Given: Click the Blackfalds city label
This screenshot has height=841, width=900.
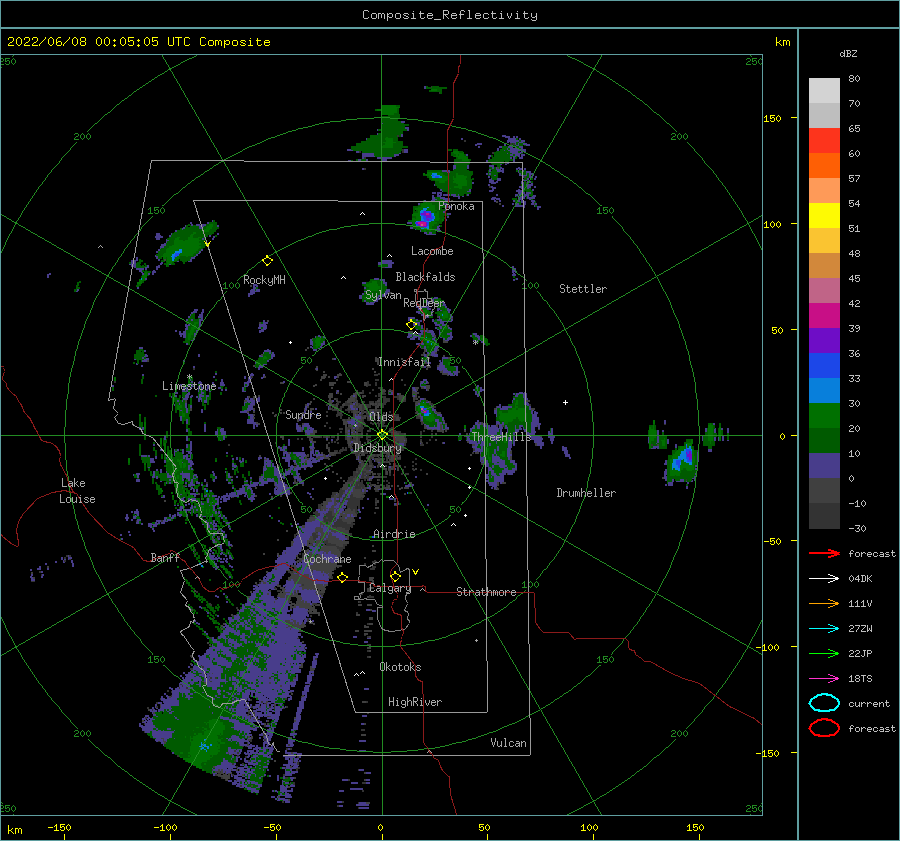Looking at the screenshot, I should point(425,277).
